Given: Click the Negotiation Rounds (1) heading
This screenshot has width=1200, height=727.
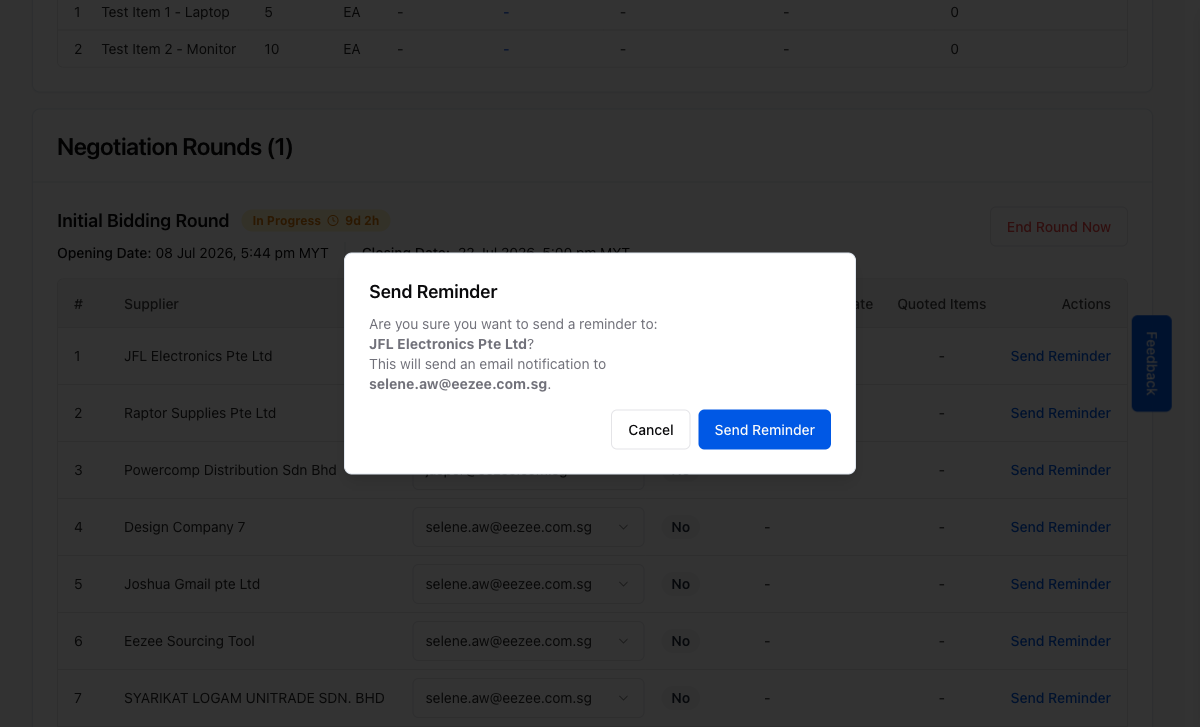Looking at the screenshot, I should point(175,147).
